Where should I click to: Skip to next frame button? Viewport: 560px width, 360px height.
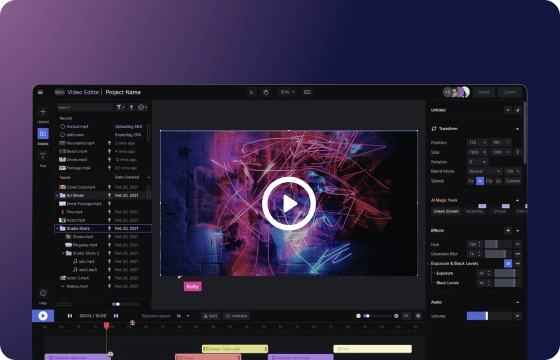pos(116,316)
